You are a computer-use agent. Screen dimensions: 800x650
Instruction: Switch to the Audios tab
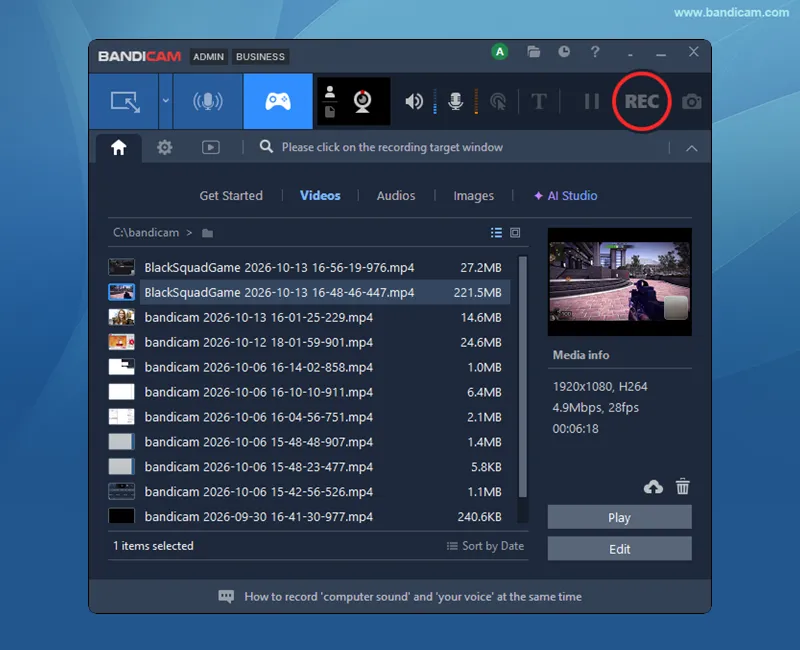coord(396,195)
